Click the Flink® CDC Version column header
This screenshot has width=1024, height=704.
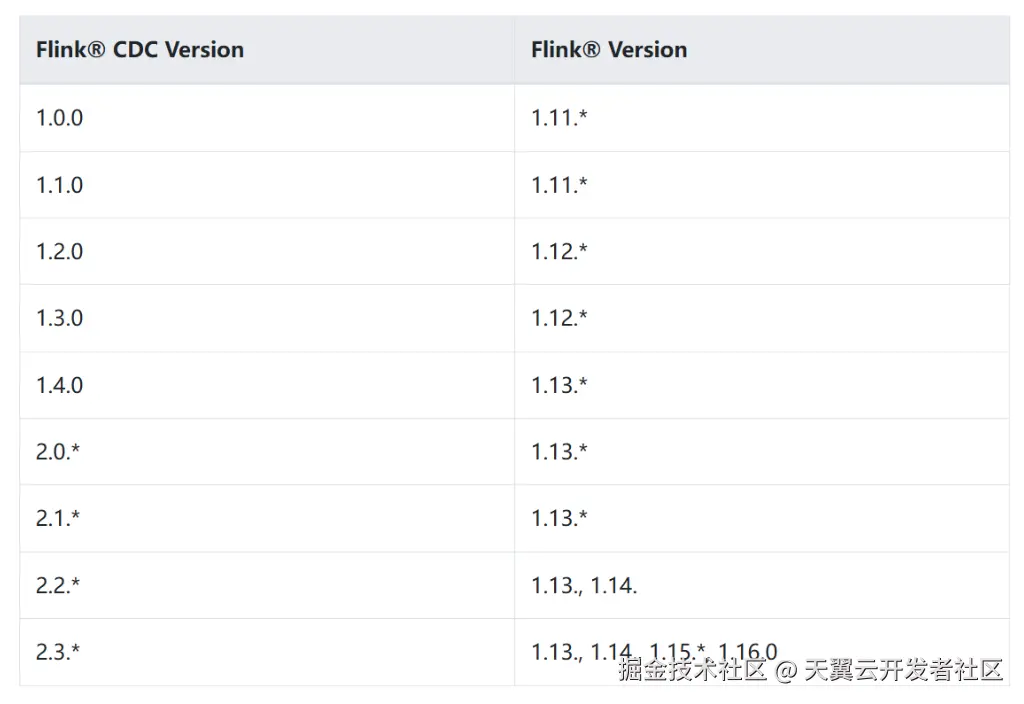point(140,50)
